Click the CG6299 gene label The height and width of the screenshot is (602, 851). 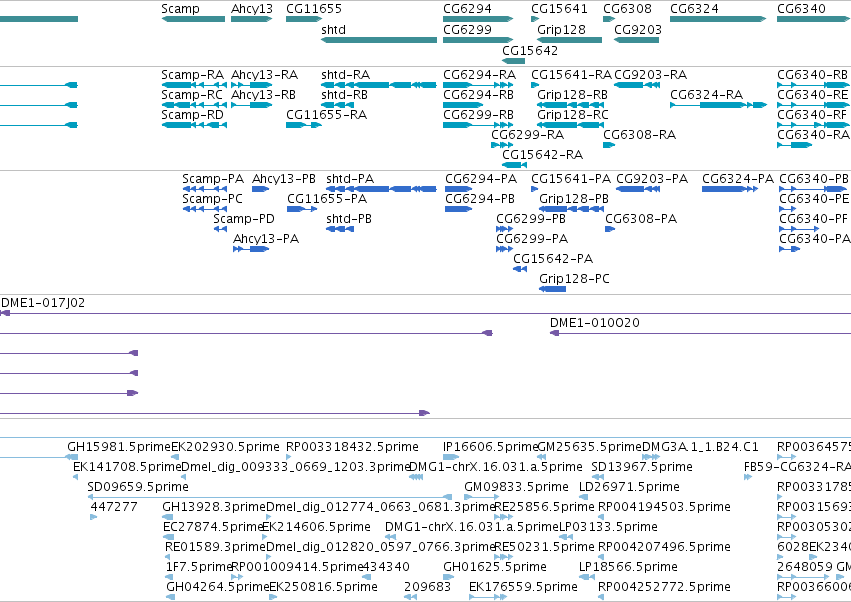click(467, 29)
